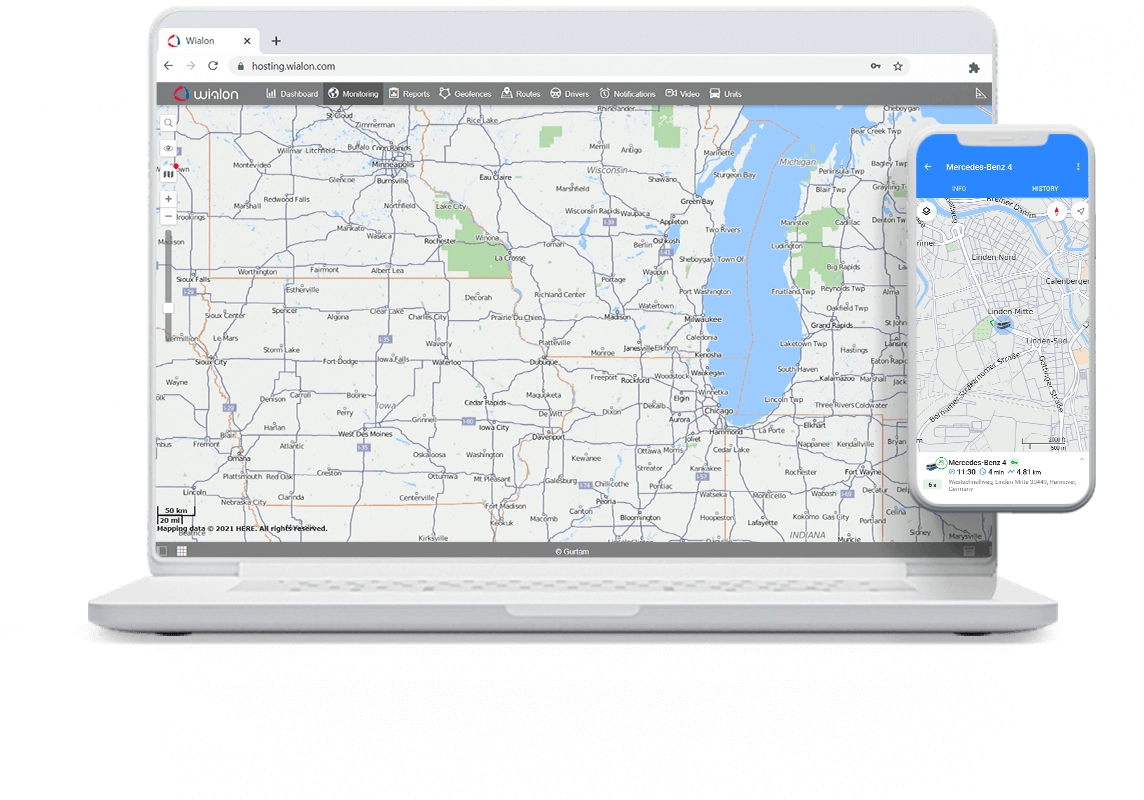Click Milwaukee label on the map
This screenshot has height=800, width=1144.
pyautogui.click(x=703, y=319)
